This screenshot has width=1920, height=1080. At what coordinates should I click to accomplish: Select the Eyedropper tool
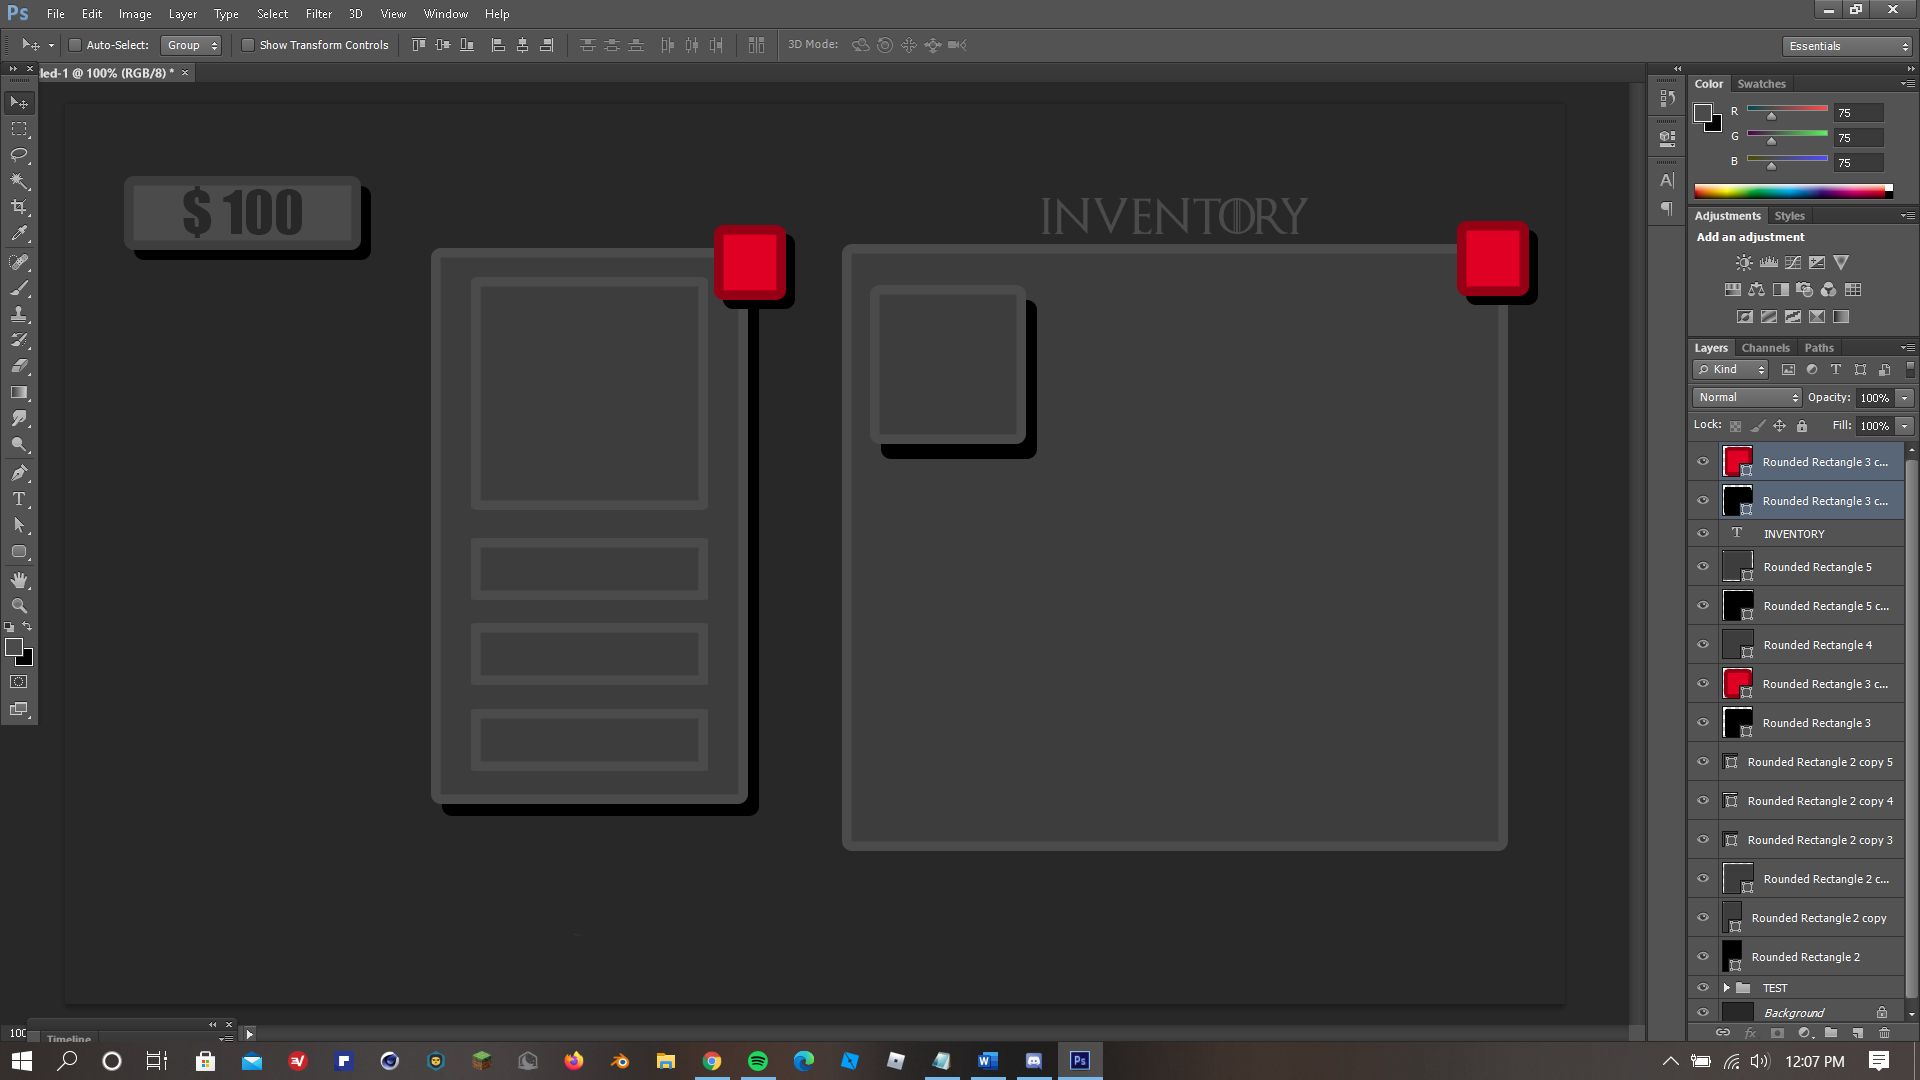[x=19, y=234]
